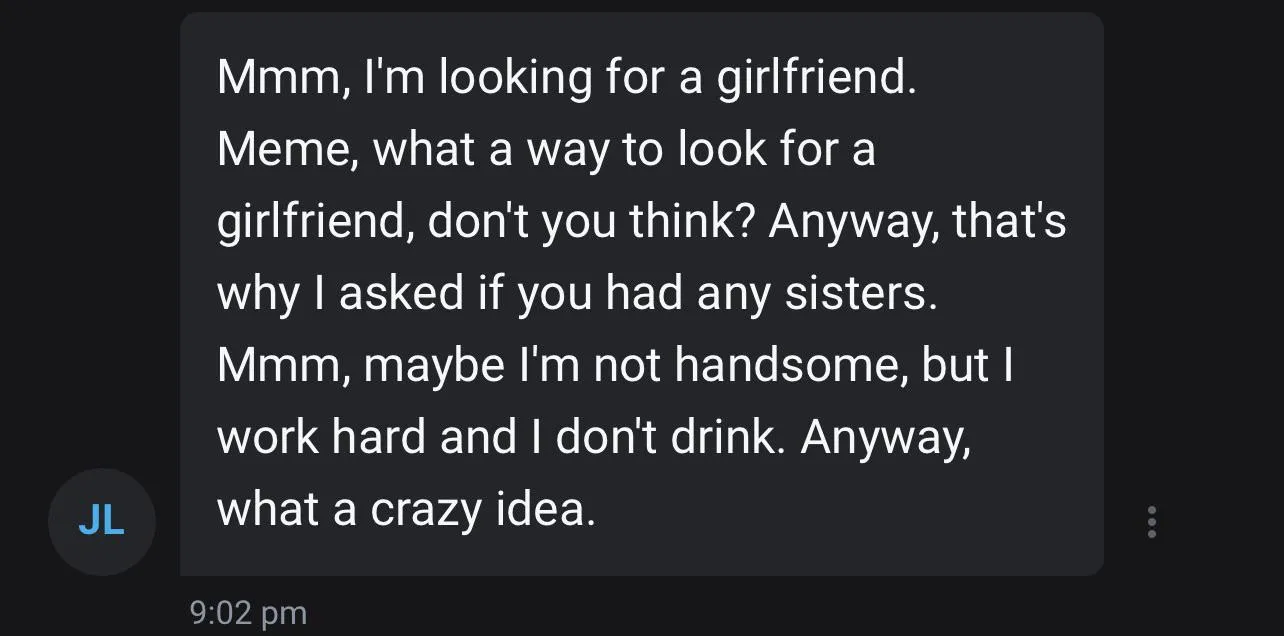Tap the vertical ellipsis beside the message
The width and height of the screenshot is (1284, 636).
pyautogui.click(x=1151, y=521)
